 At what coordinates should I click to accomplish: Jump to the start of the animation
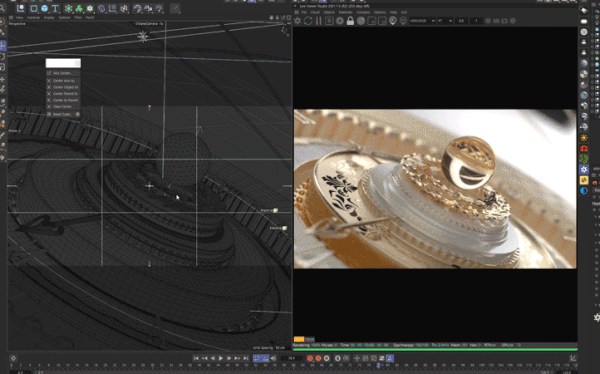tap(196, 358)
